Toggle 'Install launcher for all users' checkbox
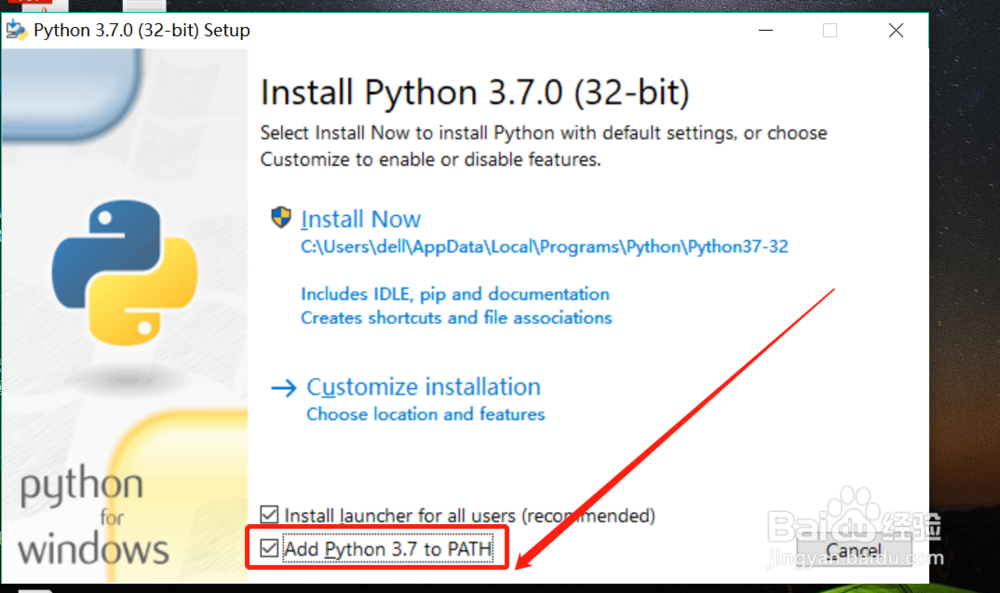The width and height of the screenshot is (1000, 593). (x=269, y=516)
